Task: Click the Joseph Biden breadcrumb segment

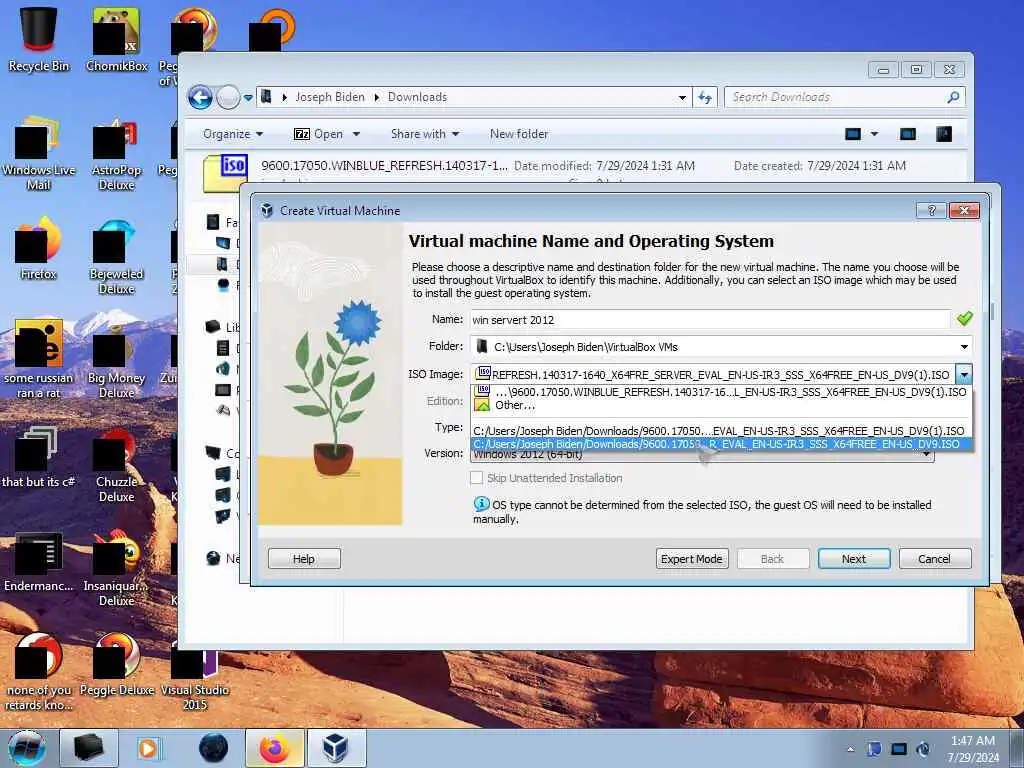Action: [330, 97]
